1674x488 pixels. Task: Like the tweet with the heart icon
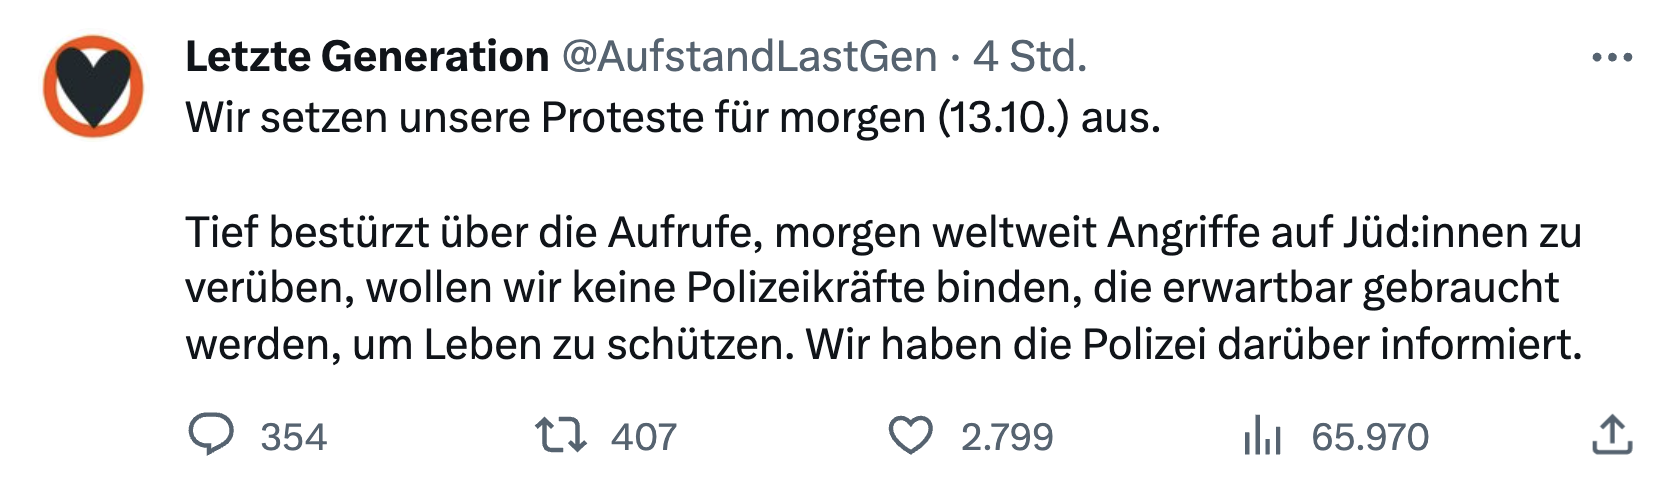(910, 436)
